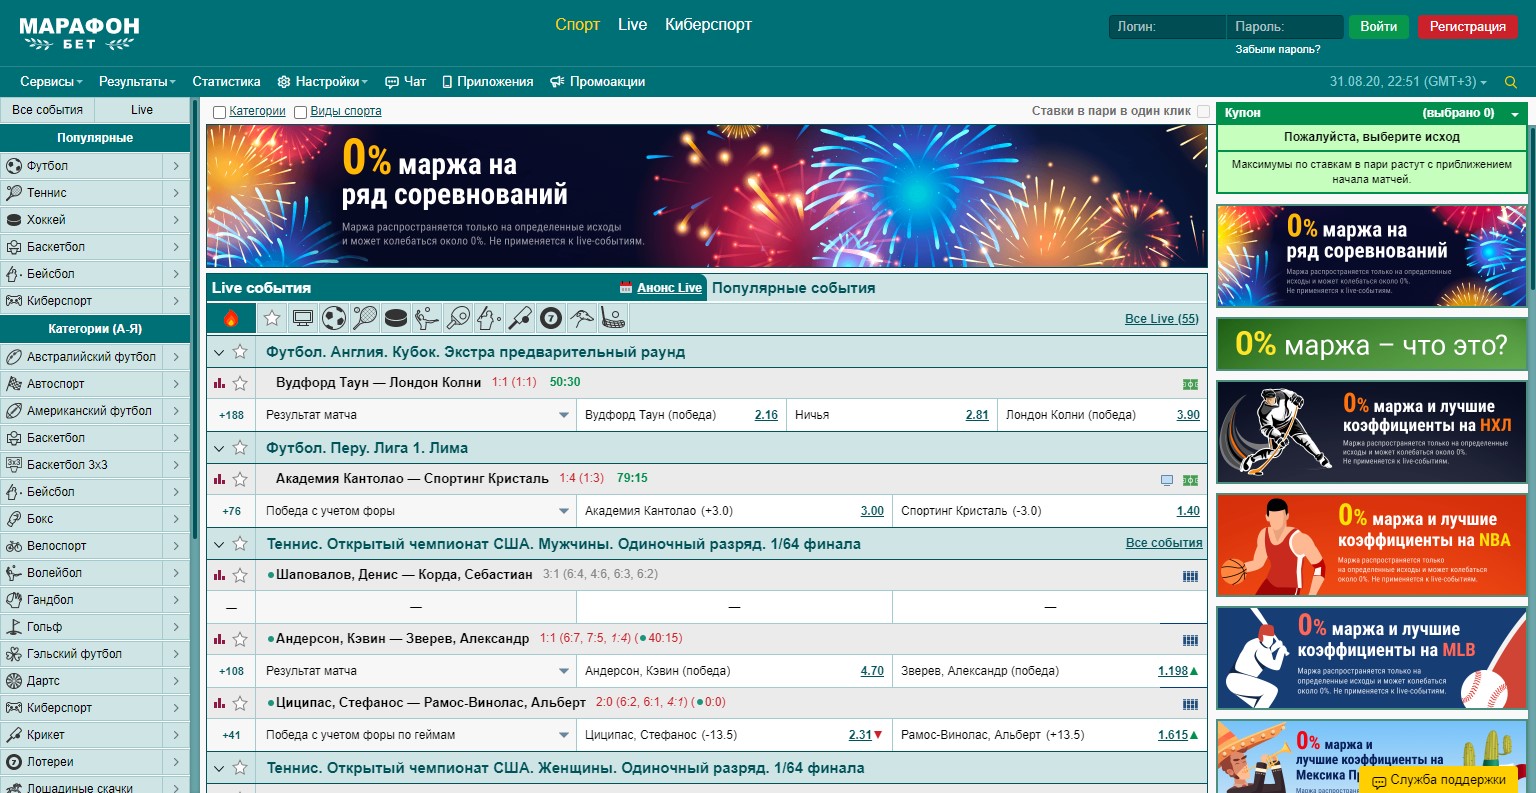Click the Регистрация button
Viewport: 1536px width, 793px height.
point(1468,27)
